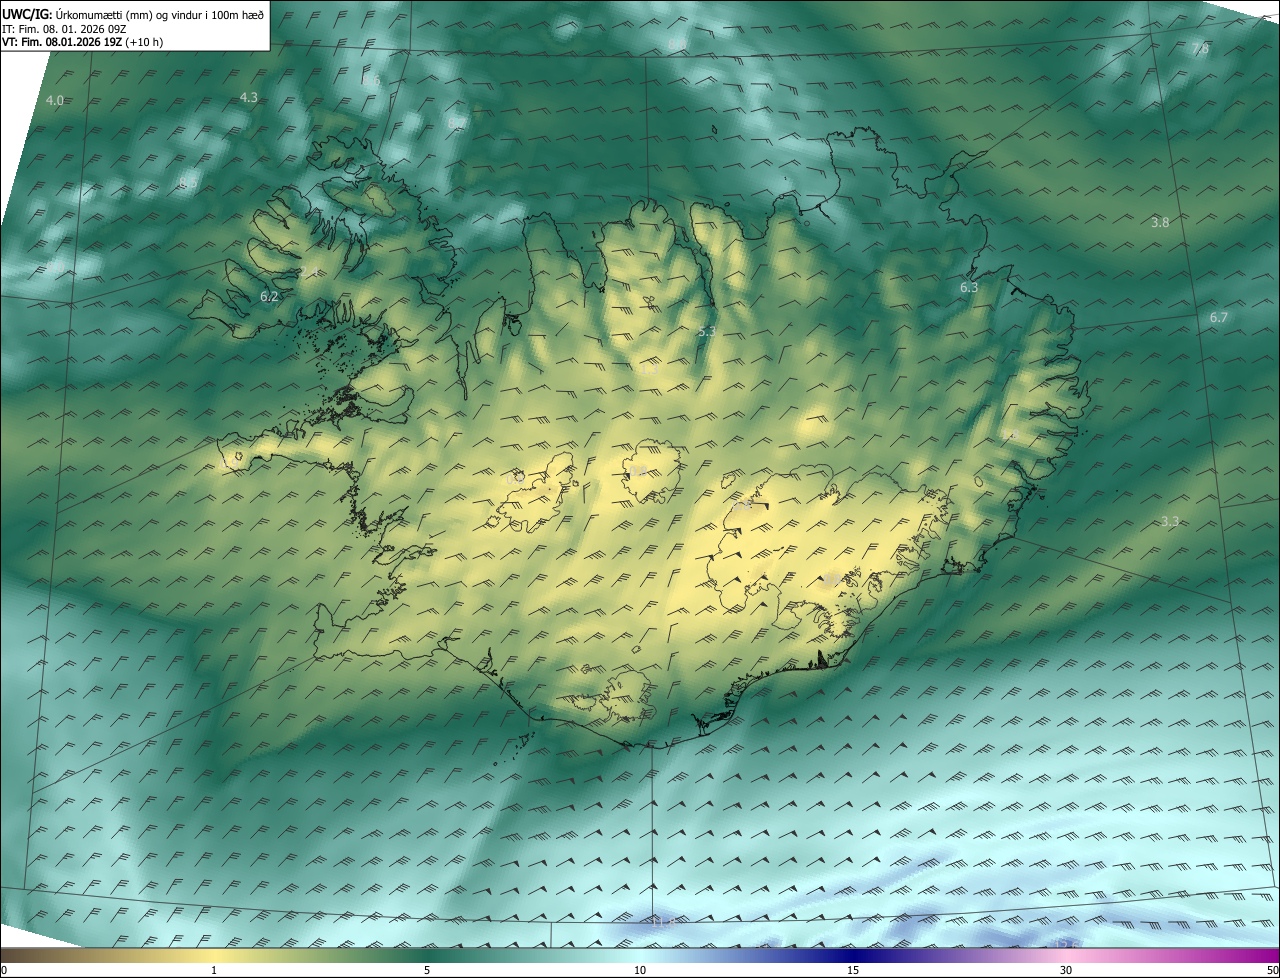1280x978 pixels.
Task: Click the 5.3 value label in north Iceland
Action: click(x=706, y=331)
